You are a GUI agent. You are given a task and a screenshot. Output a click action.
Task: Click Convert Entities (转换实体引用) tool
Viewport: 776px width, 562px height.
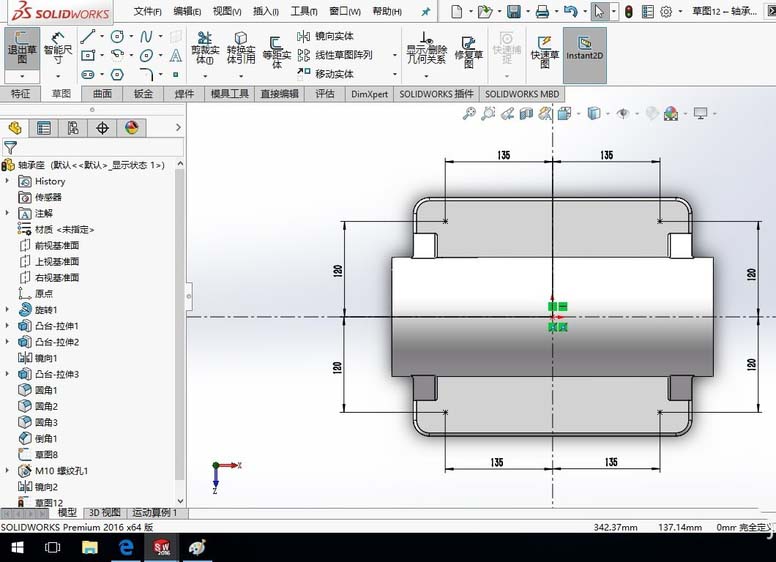coord(241,48)
